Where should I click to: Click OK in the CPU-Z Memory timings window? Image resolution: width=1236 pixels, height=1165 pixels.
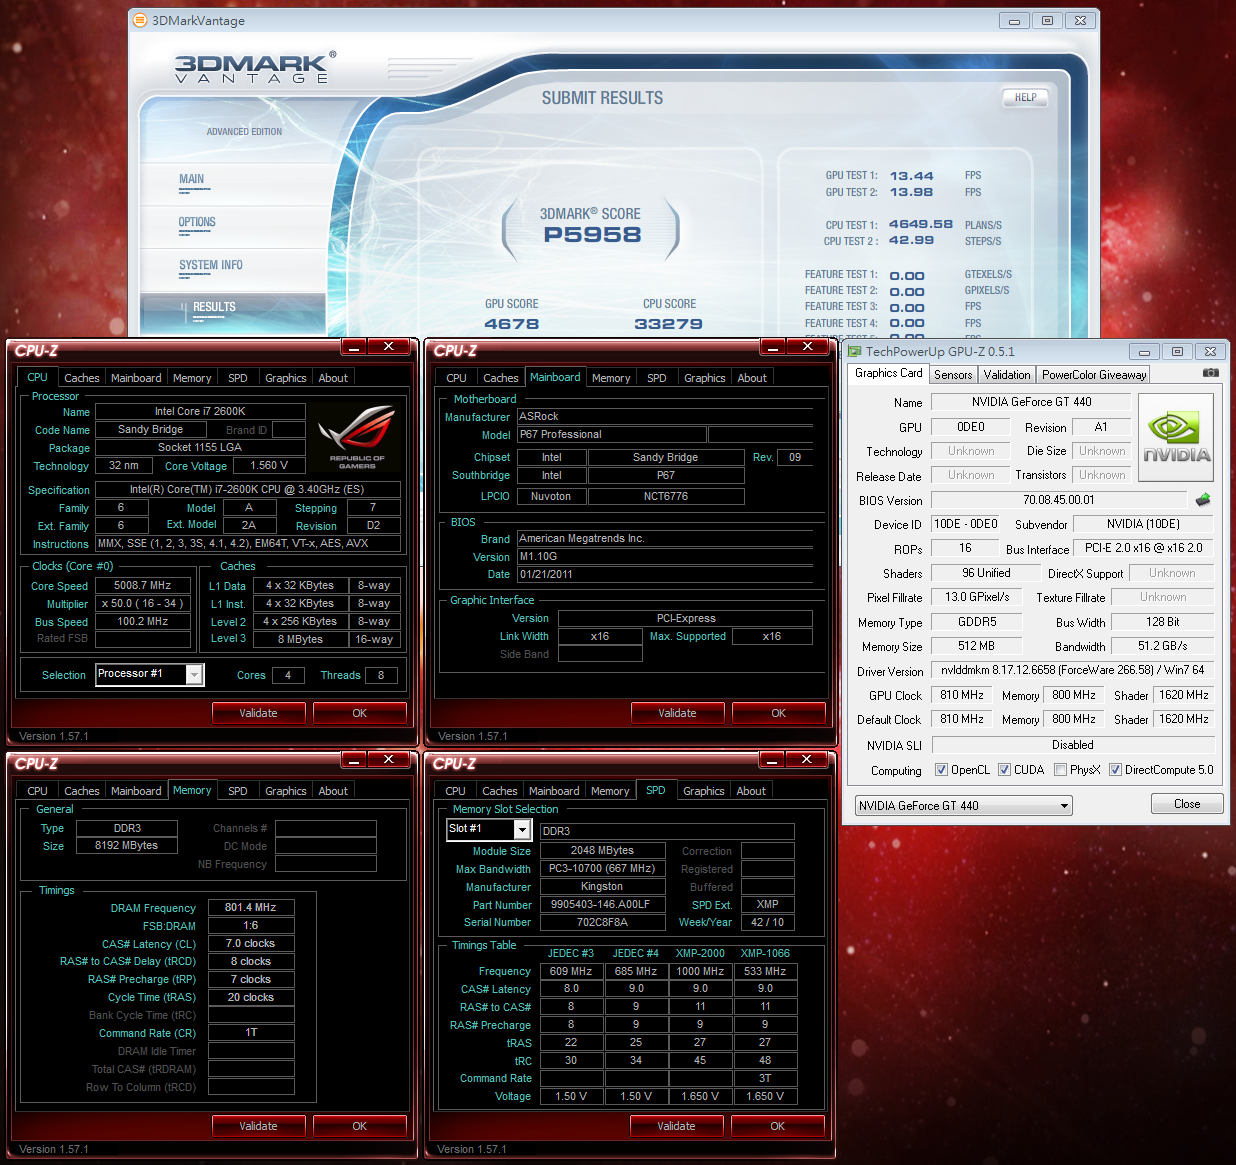[360, 1126]
